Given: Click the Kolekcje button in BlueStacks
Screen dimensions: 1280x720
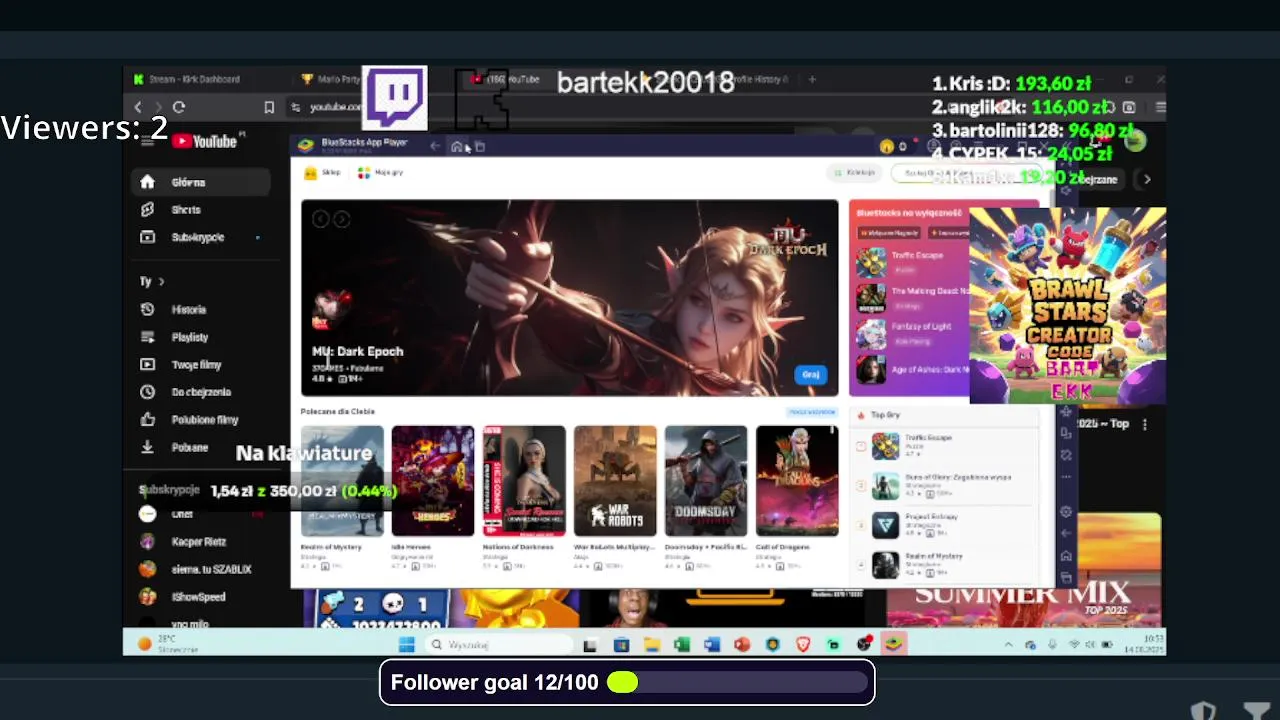Looking at the screenshot, I should tap(853, 173).
